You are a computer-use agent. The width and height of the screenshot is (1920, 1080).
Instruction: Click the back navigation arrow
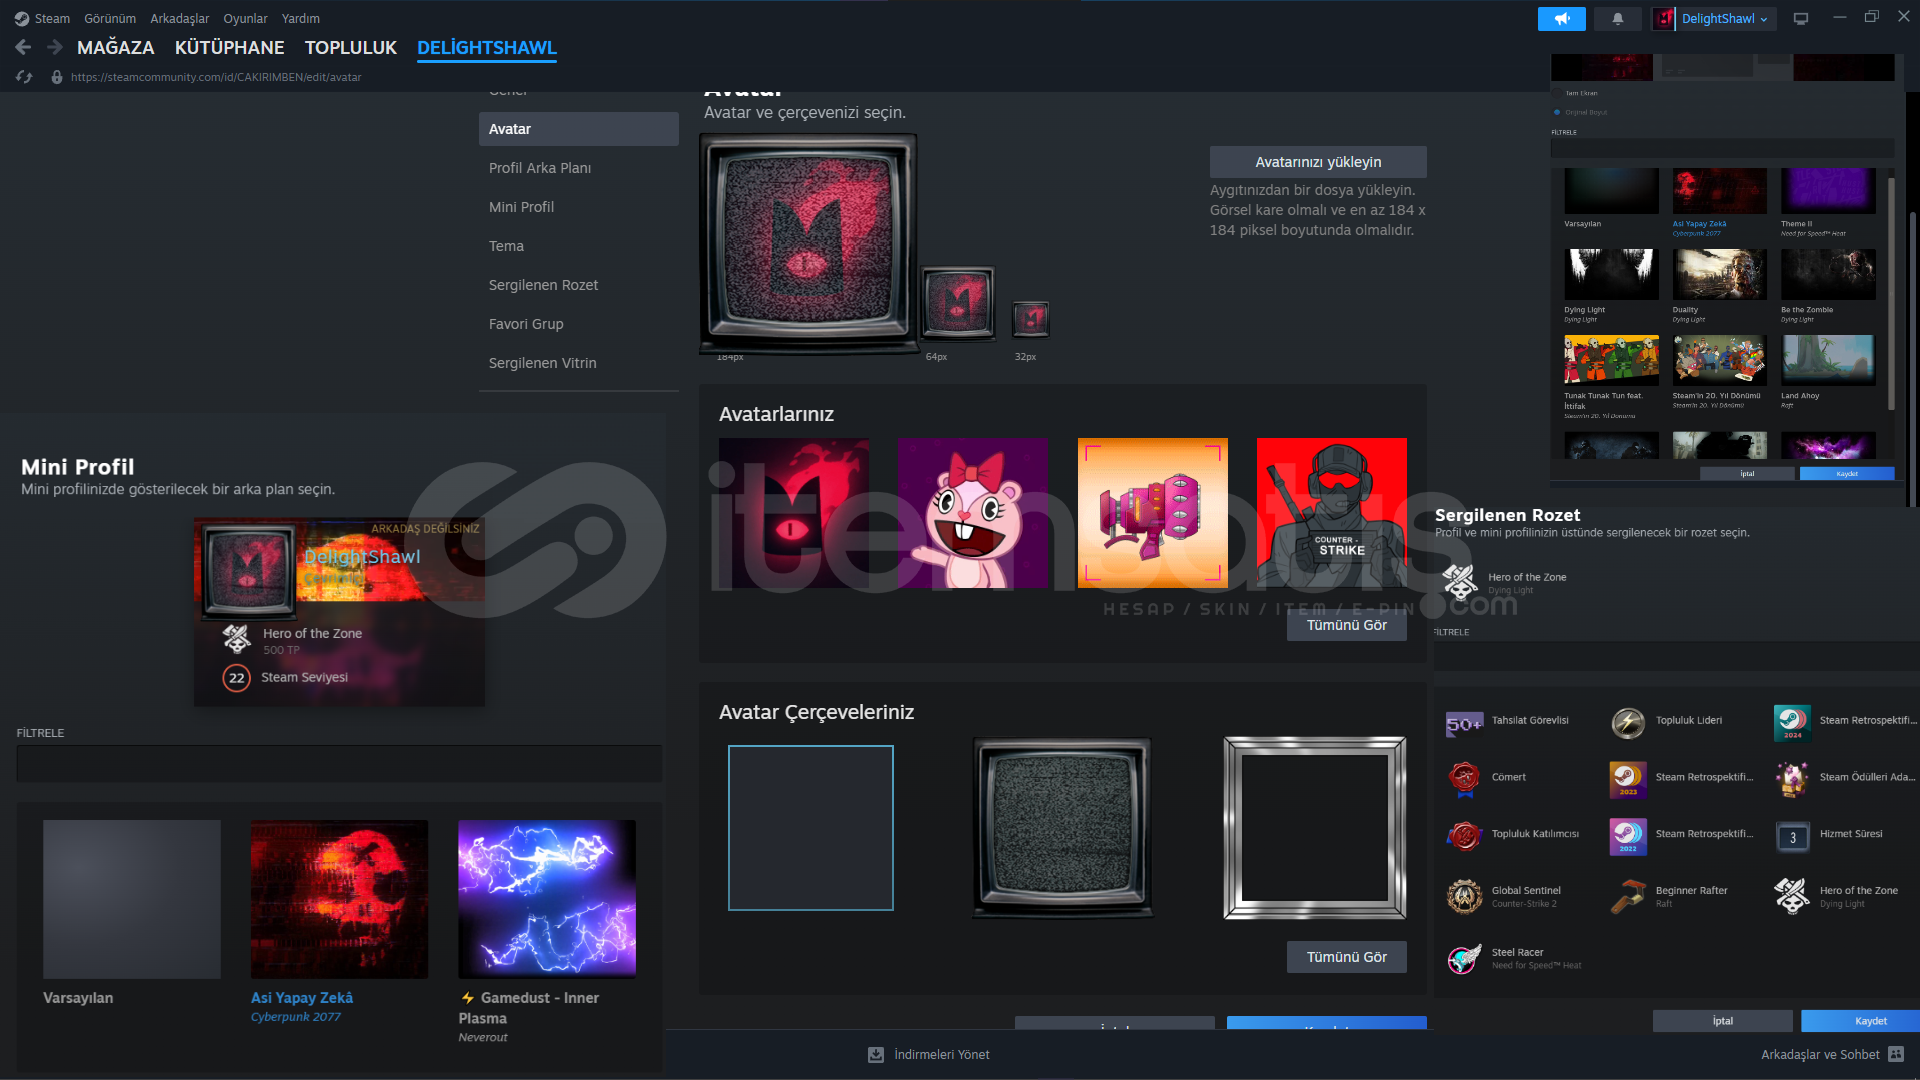[23, 47]
